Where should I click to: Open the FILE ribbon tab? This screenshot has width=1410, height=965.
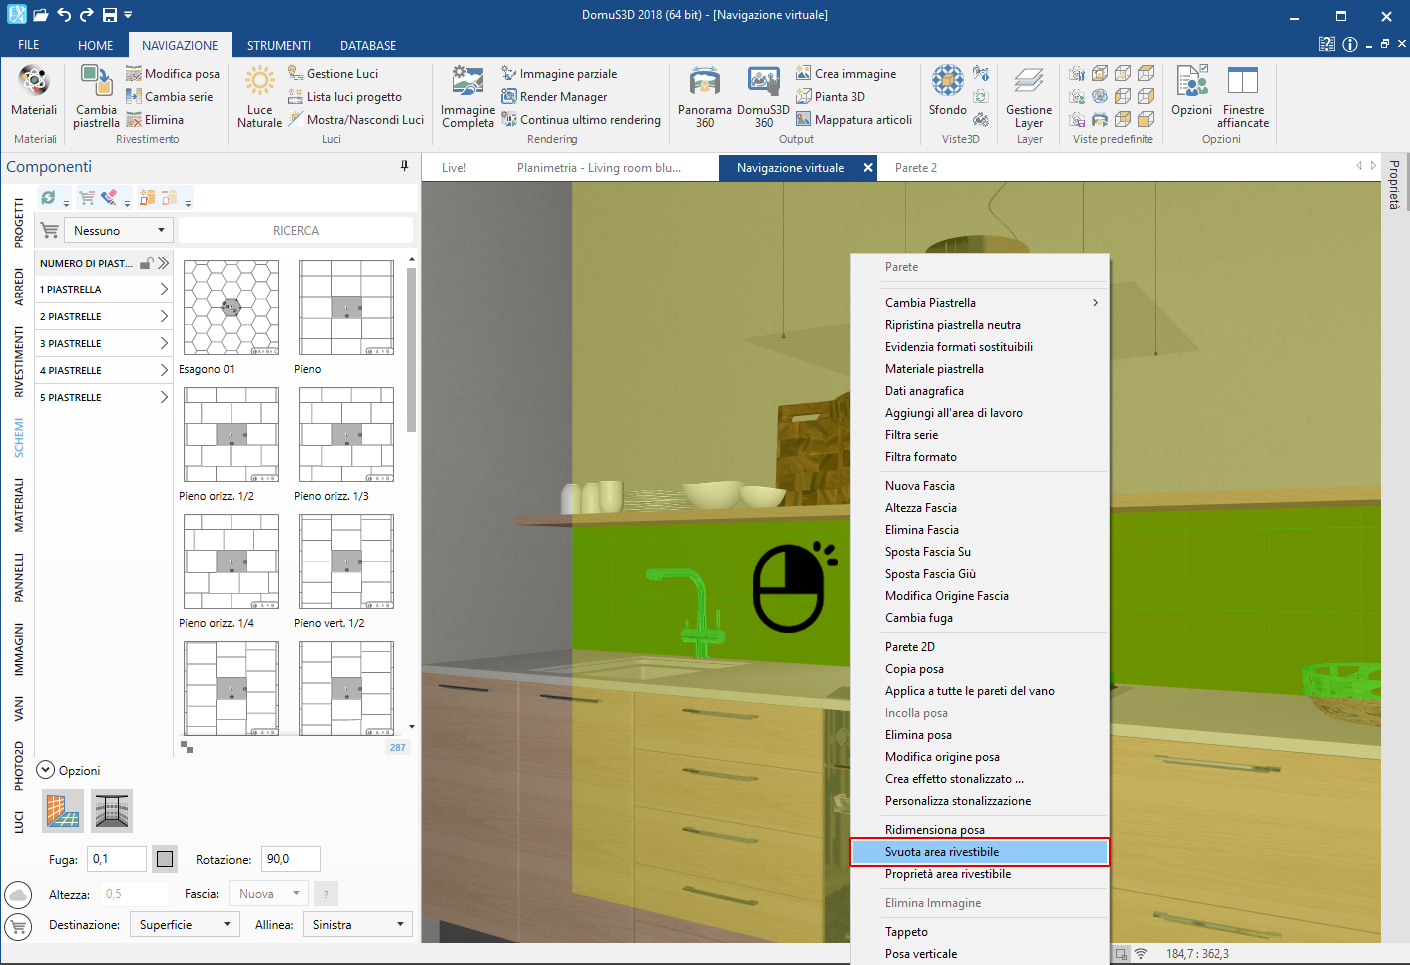pos(29,45)
